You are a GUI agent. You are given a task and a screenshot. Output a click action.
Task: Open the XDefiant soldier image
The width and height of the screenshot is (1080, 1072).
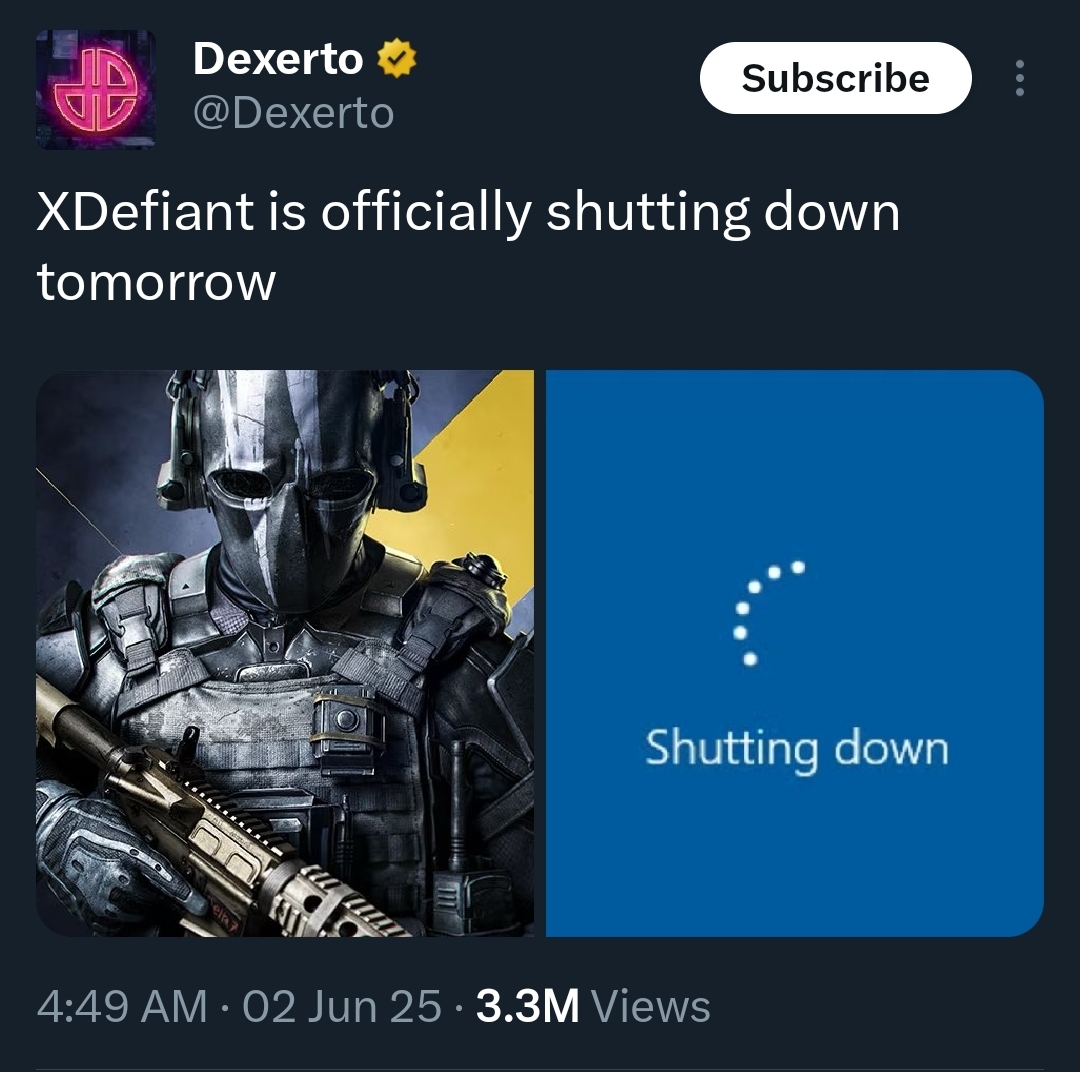coord(284,653)
